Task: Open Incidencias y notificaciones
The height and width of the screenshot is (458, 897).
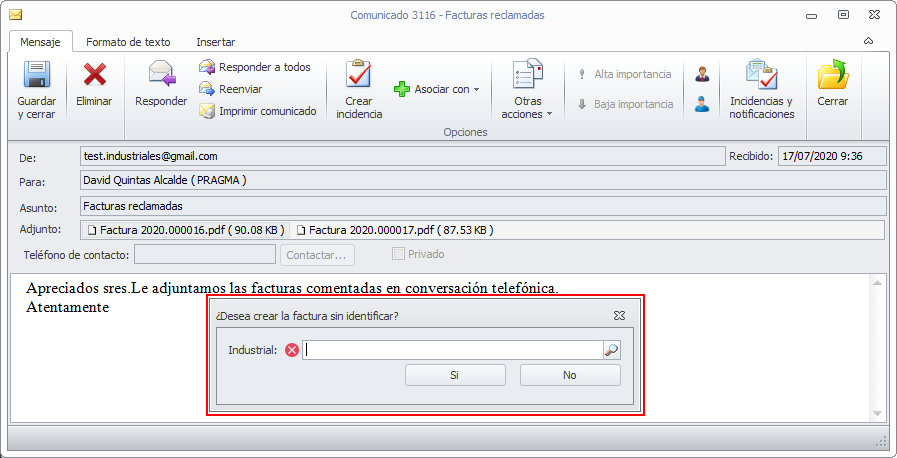Action: point(762,90)
